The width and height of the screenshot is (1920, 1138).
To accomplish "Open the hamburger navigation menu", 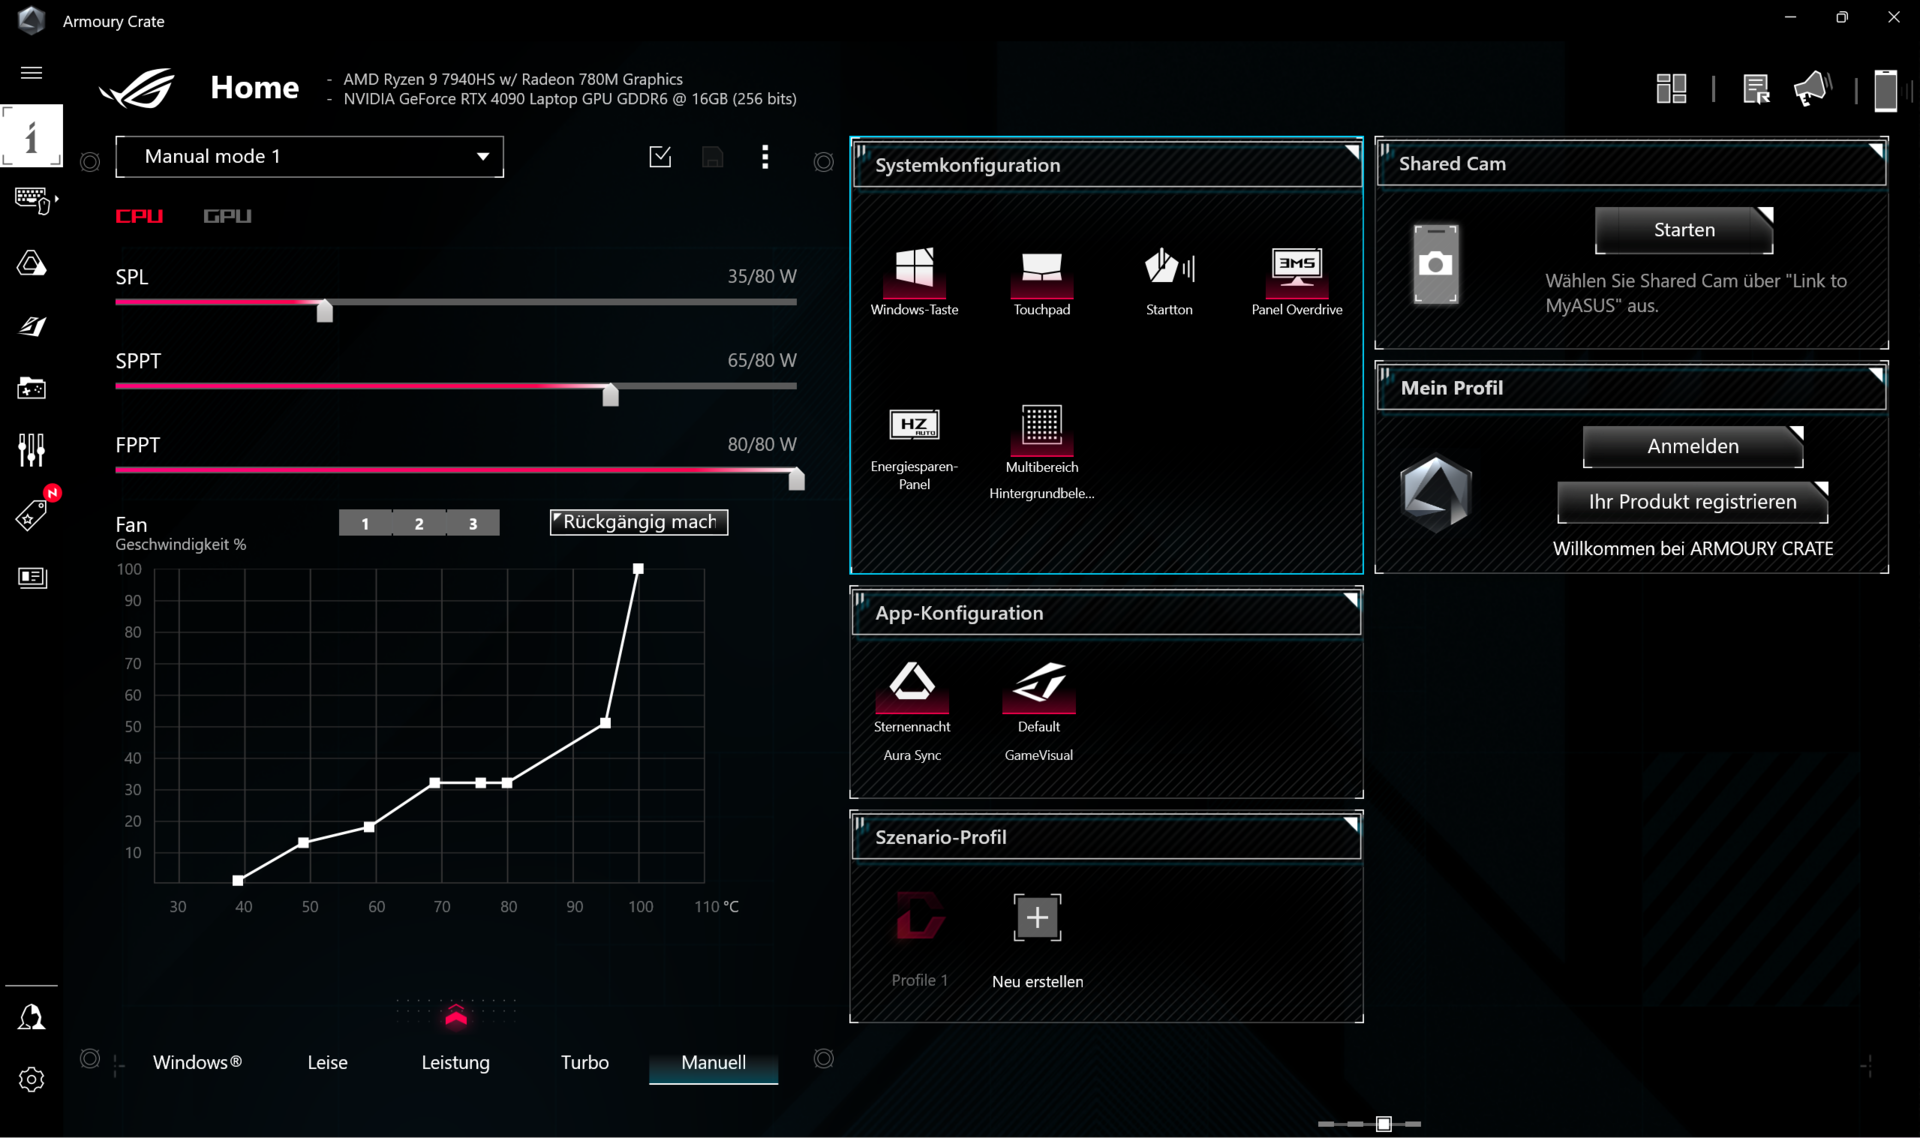I will (31, 73).
